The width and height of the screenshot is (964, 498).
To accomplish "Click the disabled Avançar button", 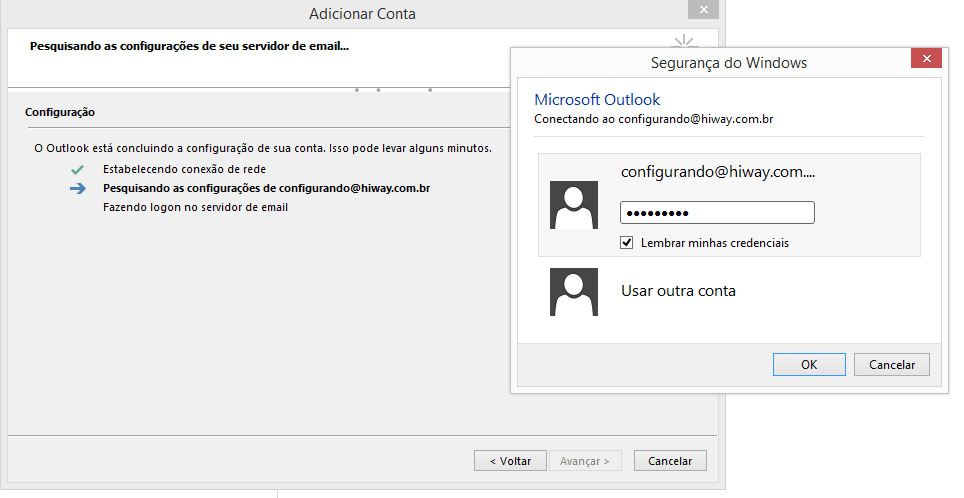I will 584,460.
